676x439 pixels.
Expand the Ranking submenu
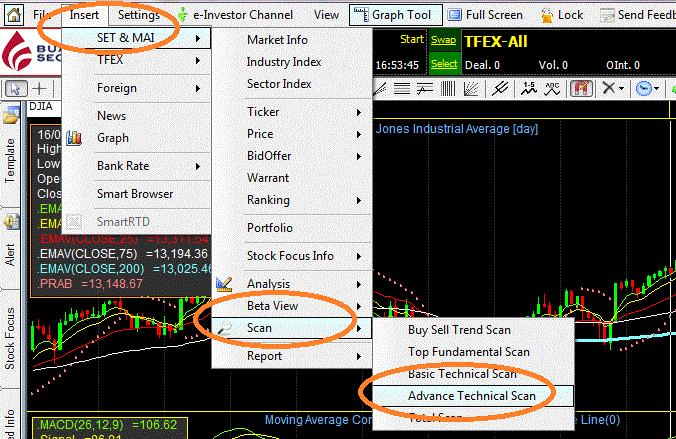(x=292, y=200)
